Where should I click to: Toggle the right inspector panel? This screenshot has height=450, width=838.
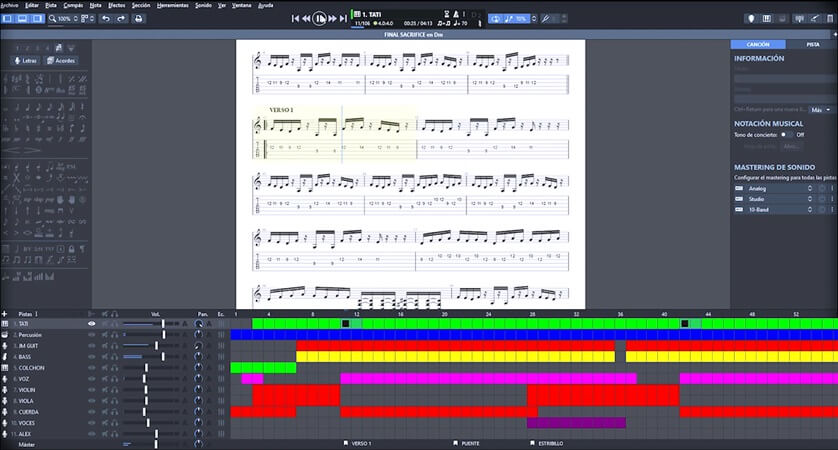[x=37, y=19]
